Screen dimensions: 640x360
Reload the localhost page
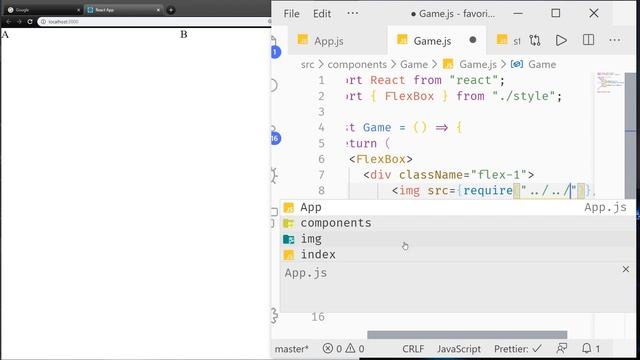coord(30,22)
